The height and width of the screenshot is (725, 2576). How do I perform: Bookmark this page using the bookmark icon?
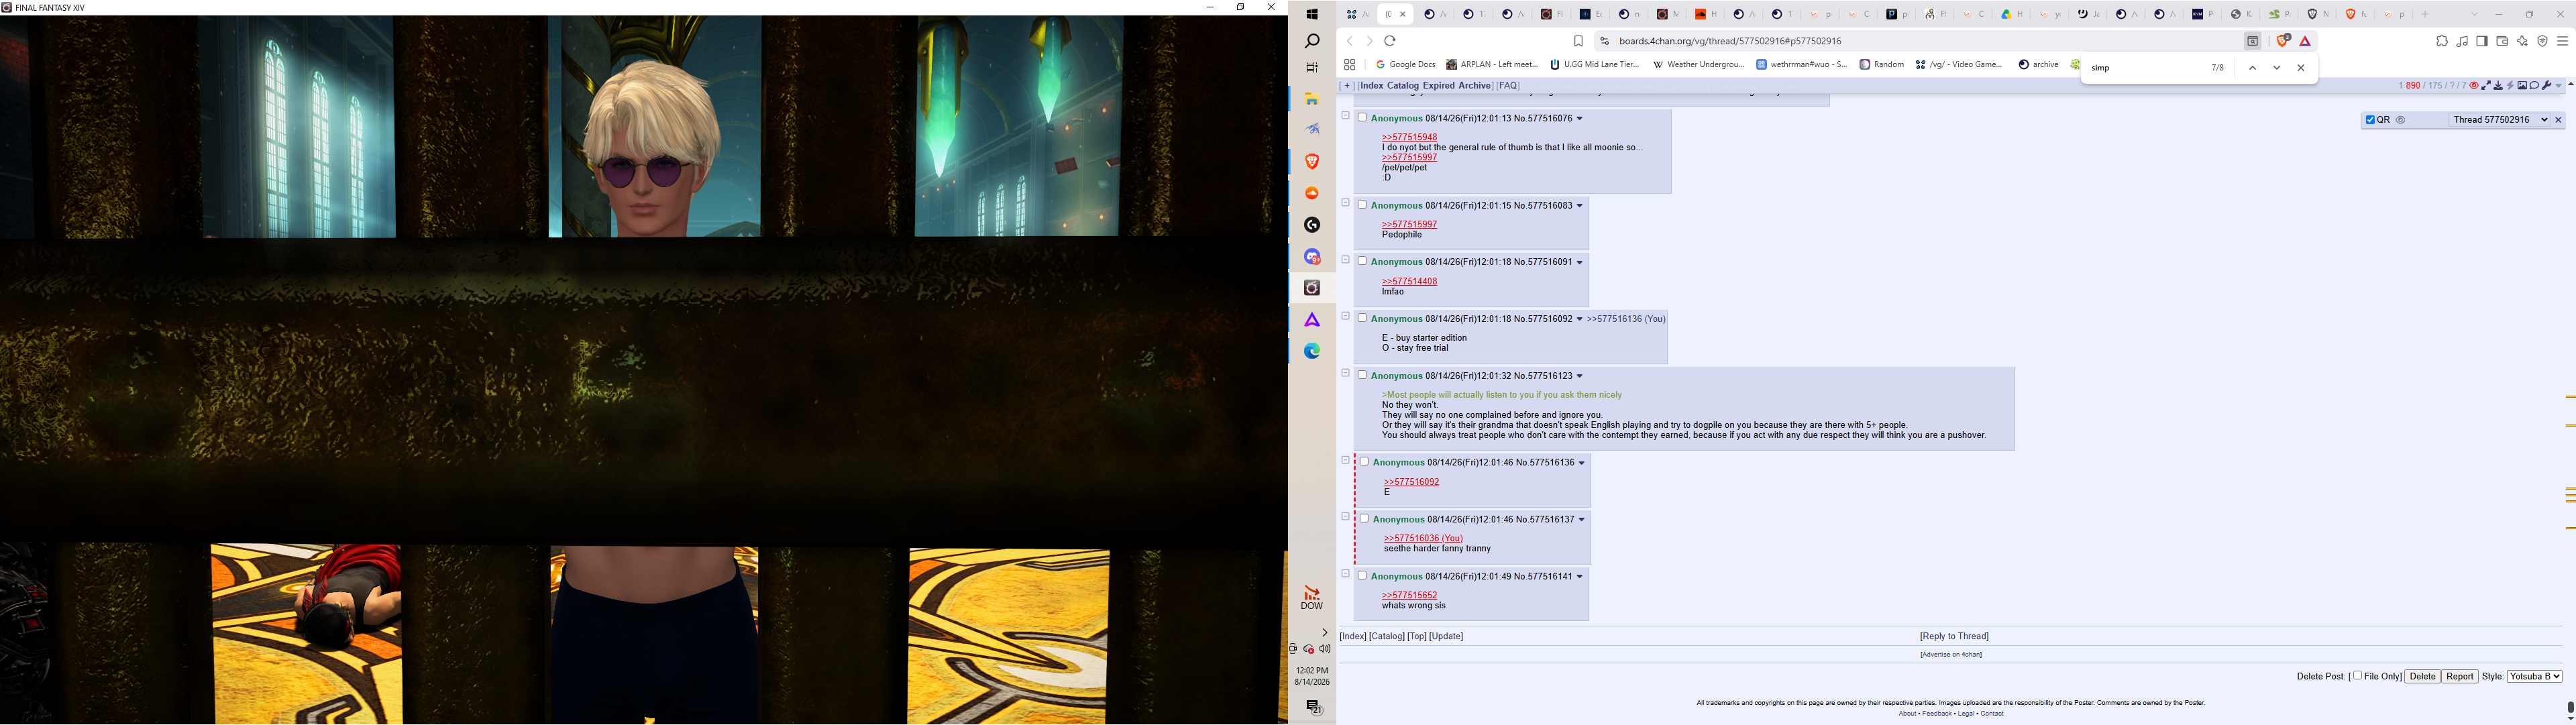click(x=1578, y=41)
